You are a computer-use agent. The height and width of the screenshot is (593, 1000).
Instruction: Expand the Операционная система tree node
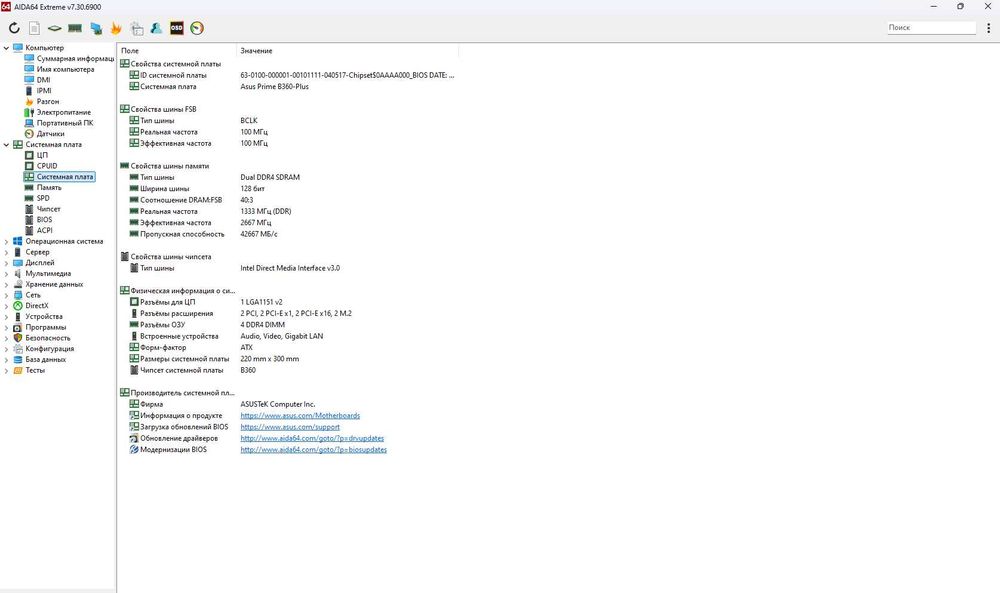[x=6, y=242]
